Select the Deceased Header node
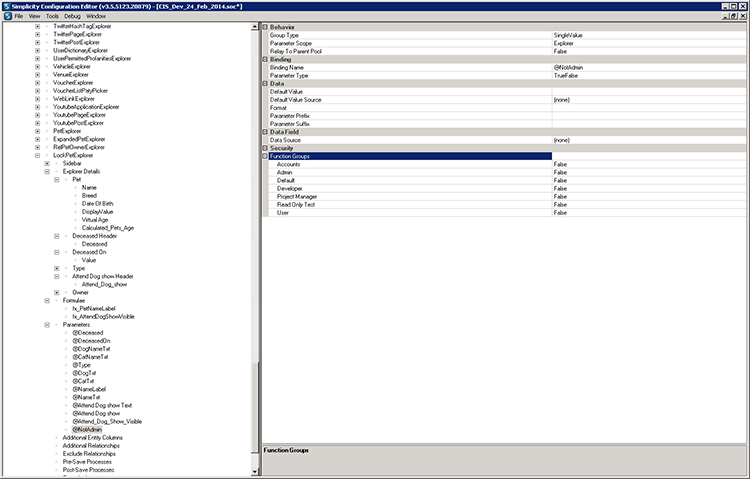 tap(95, 236)
